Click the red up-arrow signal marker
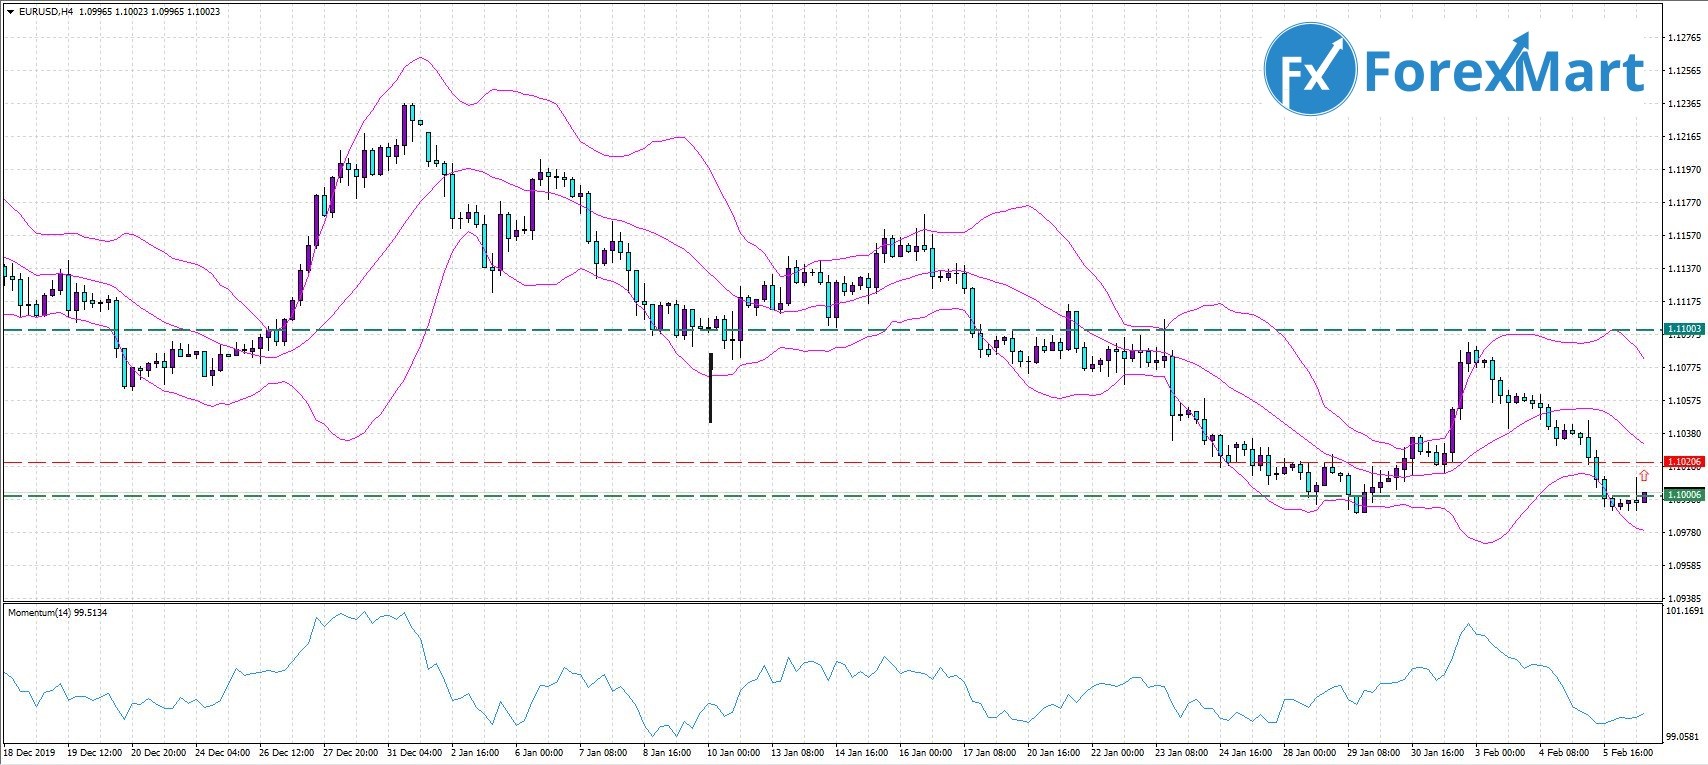This screenshot has width=1708, height=765. click(1643, 475)
